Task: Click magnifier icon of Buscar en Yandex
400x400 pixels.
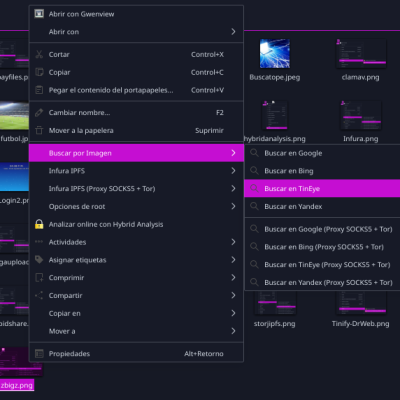Action: [x=254, y=206]
